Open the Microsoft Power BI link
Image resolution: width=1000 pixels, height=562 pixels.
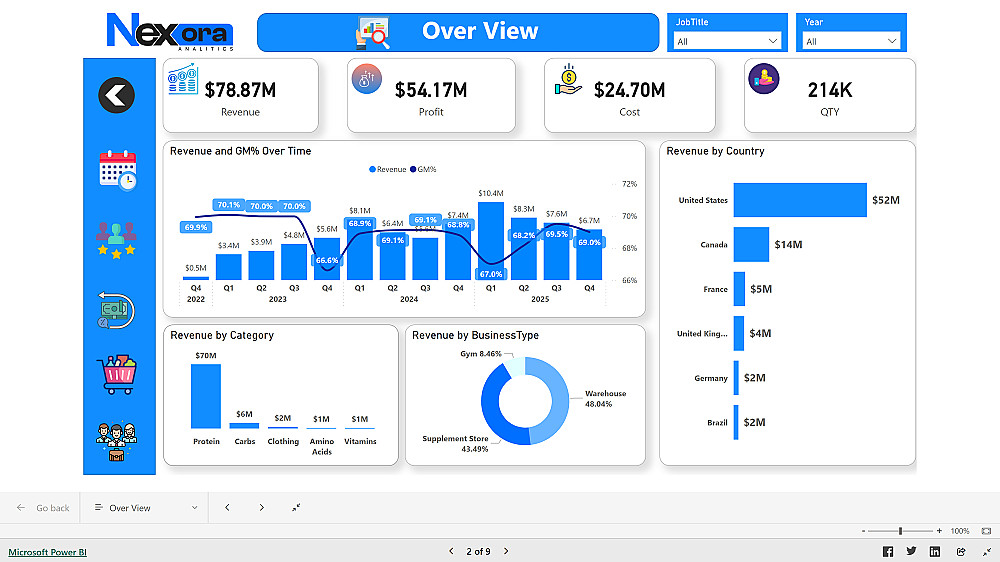pyautogui.click(x=47, y=552)
